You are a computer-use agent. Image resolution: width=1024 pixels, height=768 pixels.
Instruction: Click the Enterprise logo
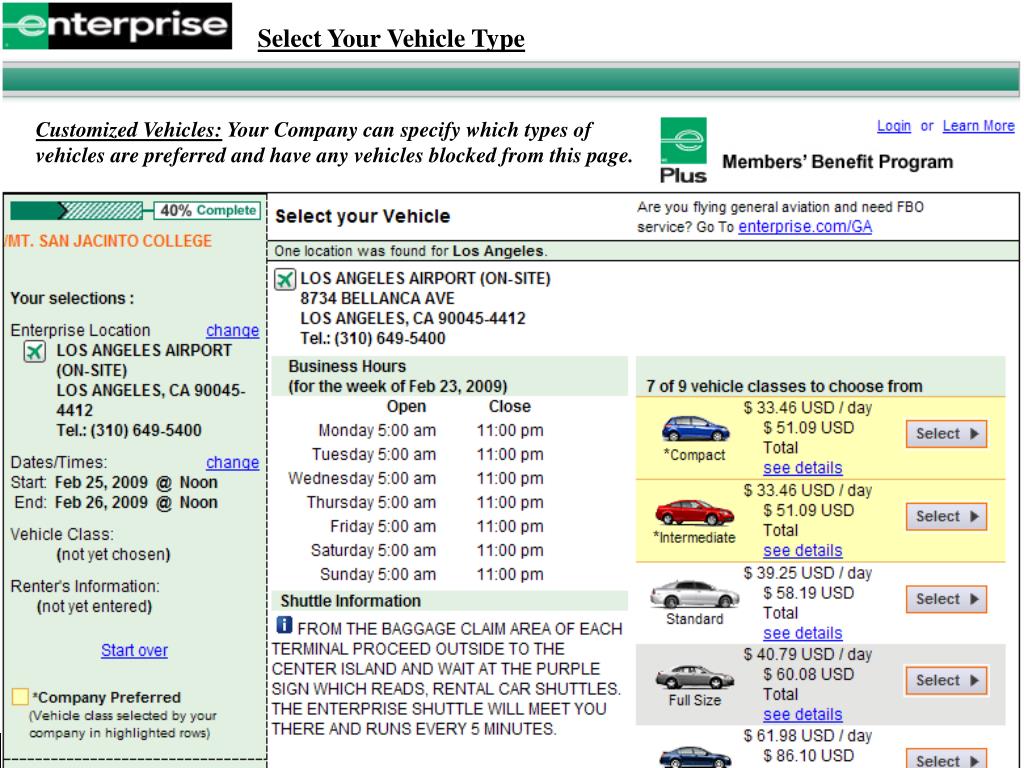(x=117, y=26)
